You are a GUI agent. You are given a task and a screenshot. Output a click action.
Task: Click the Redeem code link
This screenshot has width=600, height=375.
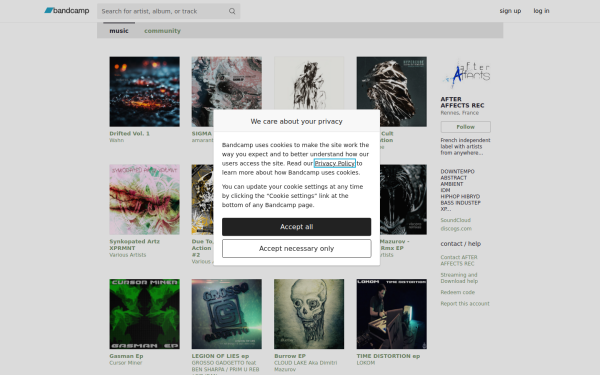(x=457, y=292)
